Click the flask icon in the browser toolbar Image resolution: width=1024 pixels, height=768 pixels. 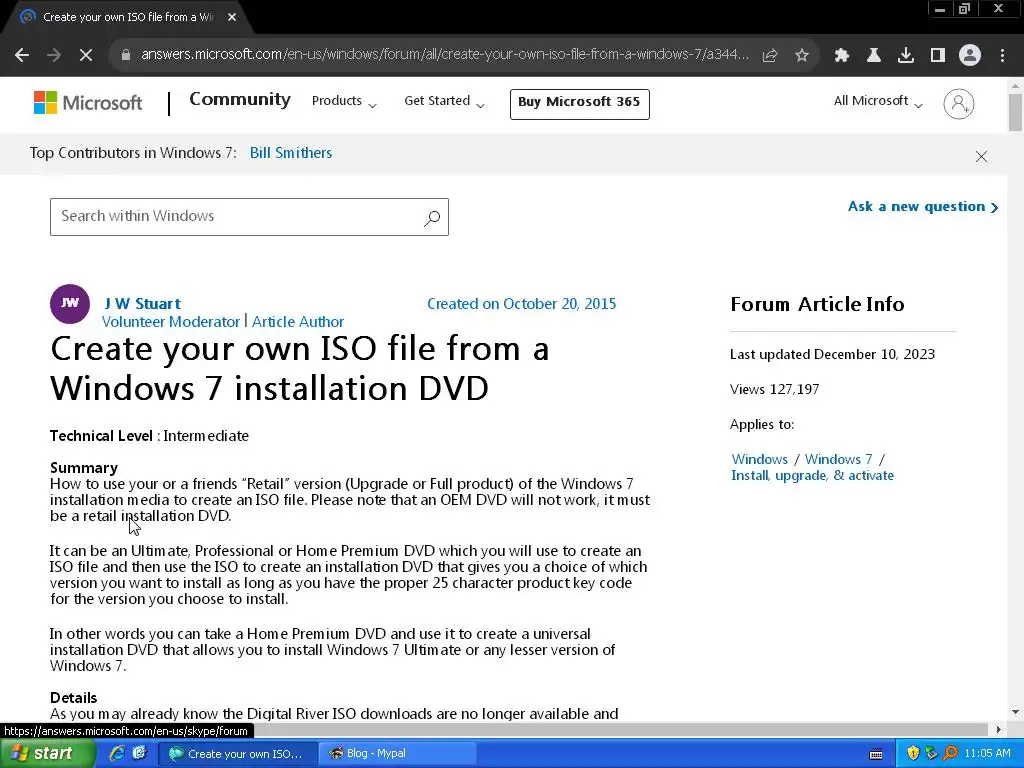click(874, 56)
